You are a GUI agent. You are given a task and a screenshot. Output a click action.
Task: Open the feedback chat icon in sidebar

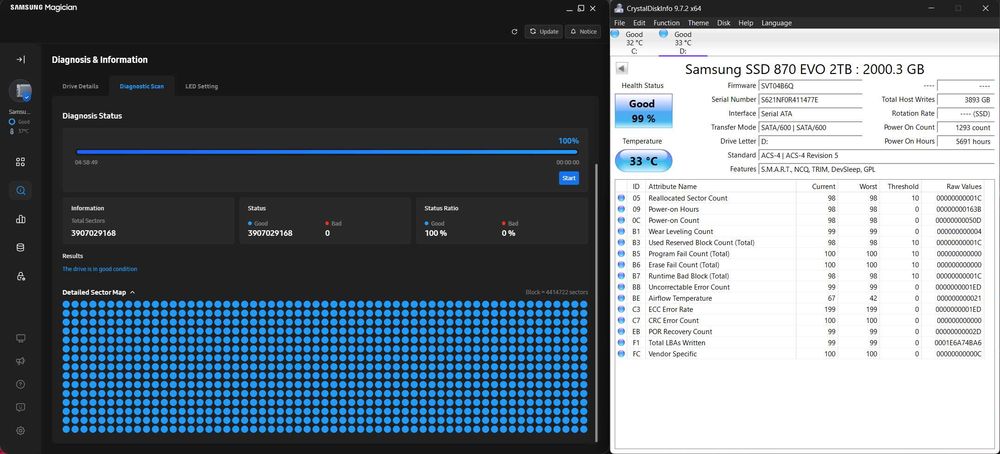click(20, 407)
